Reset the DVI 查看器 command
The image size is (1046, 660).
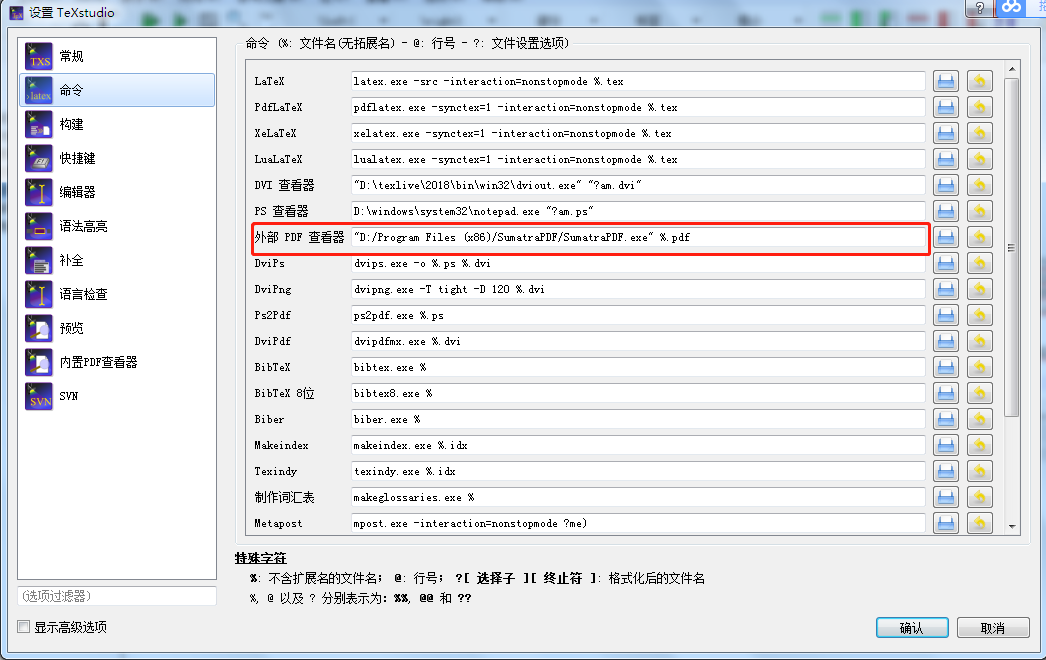click(x=979, y=186)
